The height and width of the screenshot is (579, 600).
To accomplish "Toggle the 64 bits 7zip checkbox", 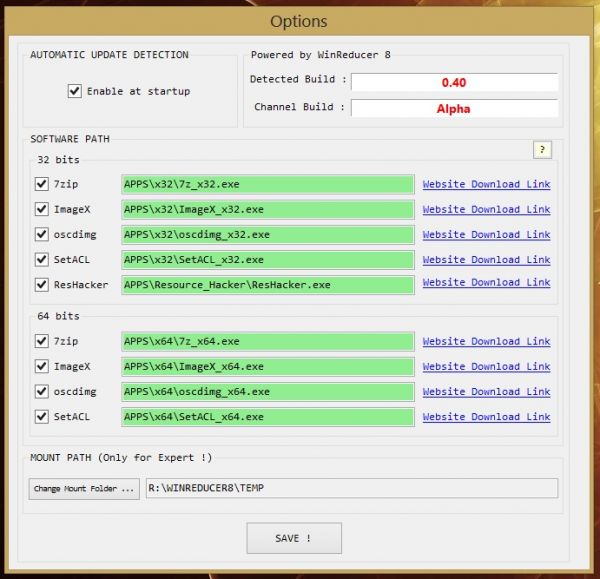I will pos(41,341).
